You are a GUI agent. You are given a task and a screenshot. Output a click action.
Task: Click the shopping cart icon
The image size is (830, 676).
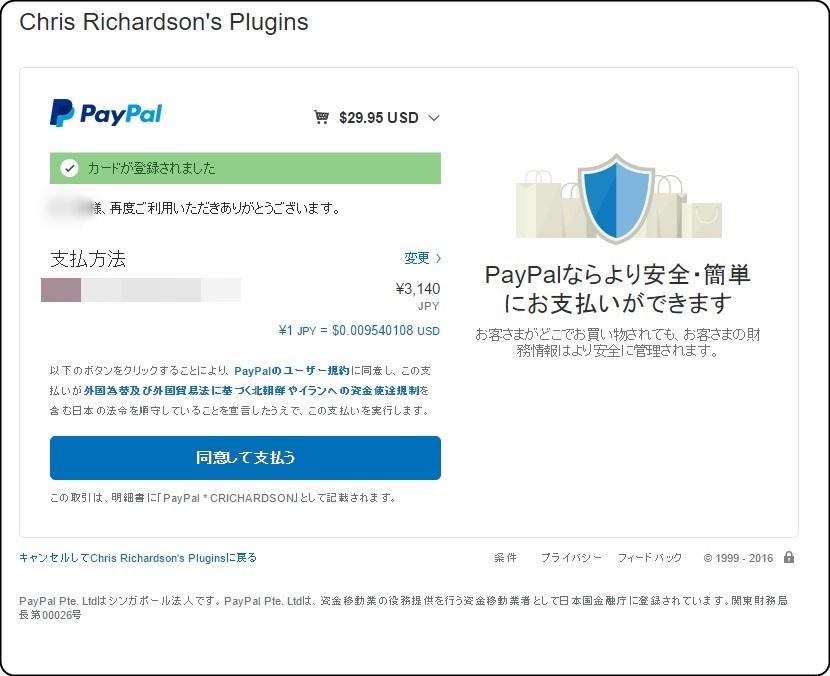321,117
